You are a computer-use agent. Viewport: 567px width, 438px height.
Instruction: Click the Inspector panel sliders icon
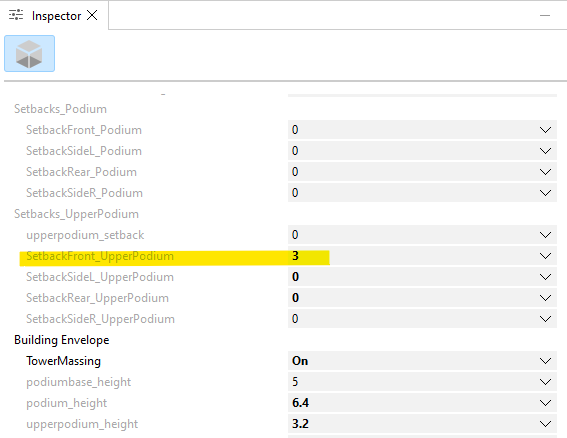click(x=16, y=16)
